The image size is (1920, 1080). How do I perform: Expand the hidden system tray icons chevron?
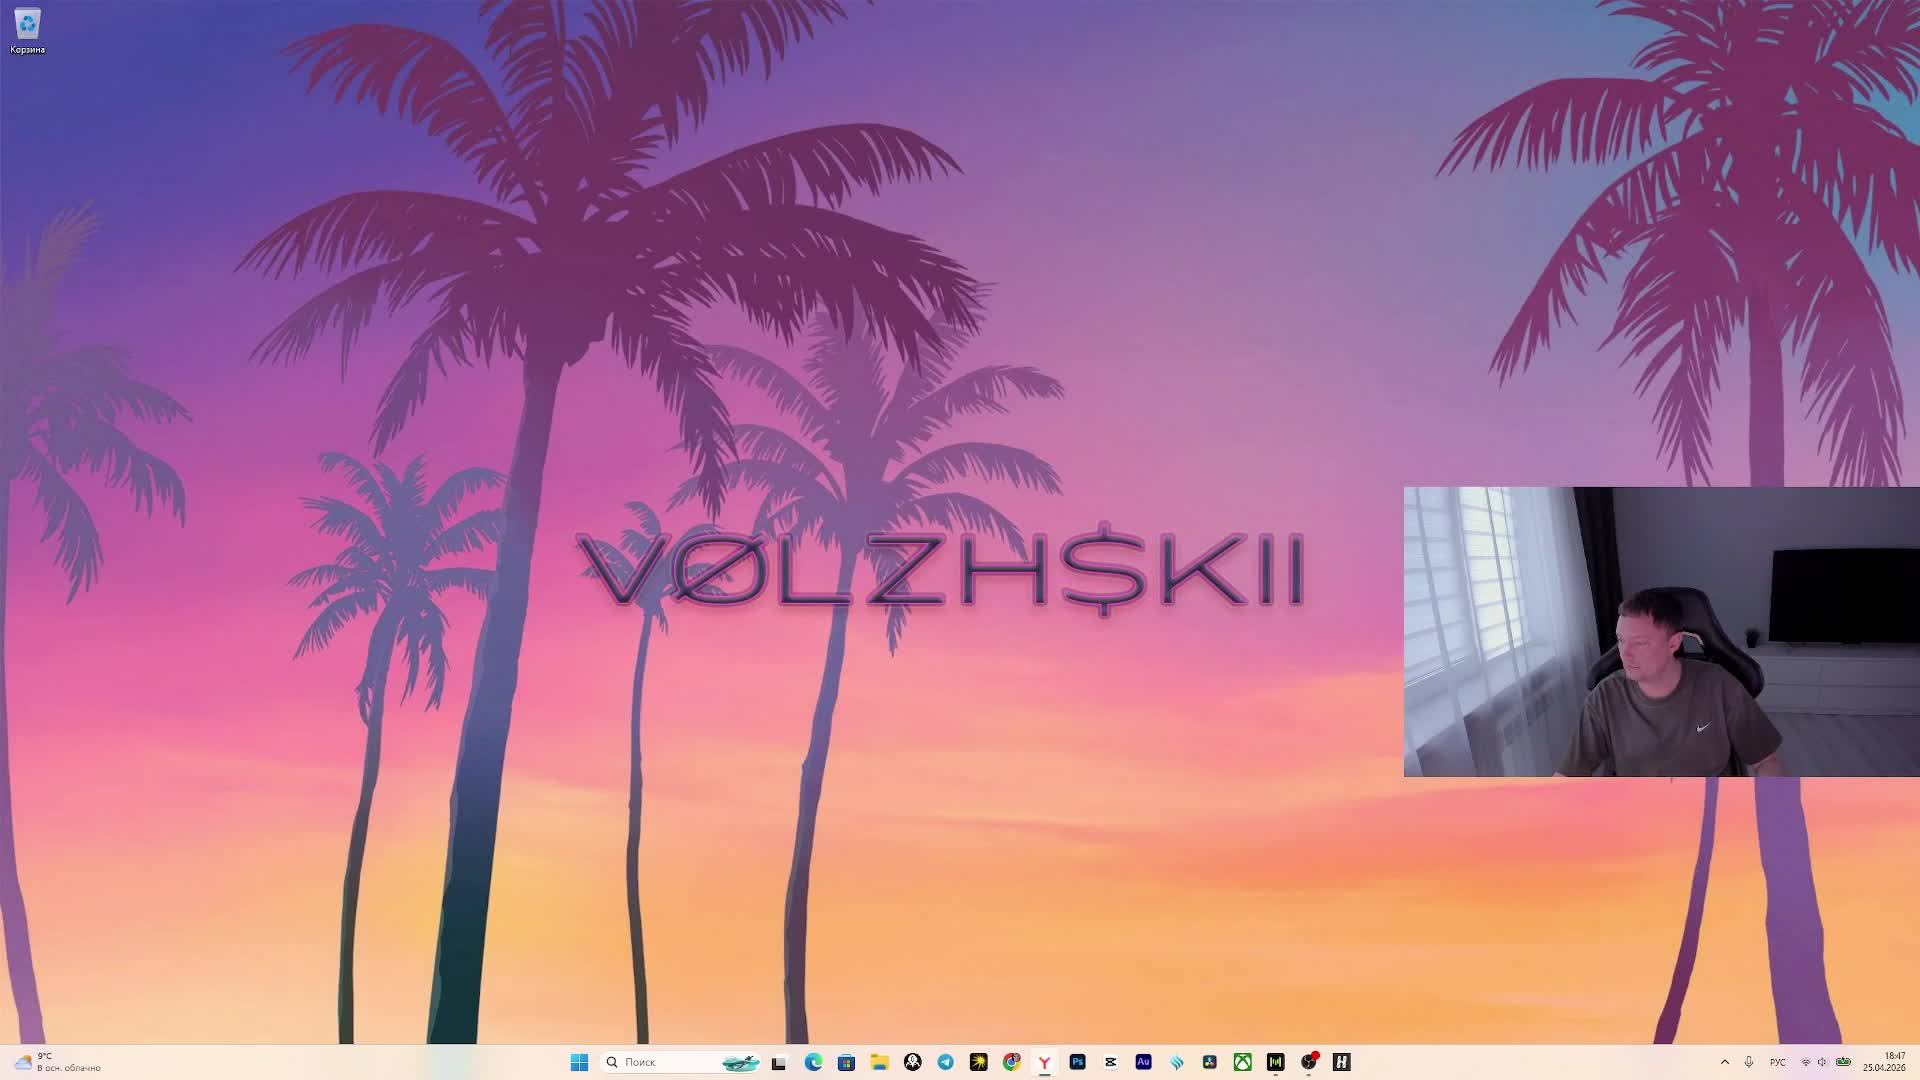[1724, 1062]
